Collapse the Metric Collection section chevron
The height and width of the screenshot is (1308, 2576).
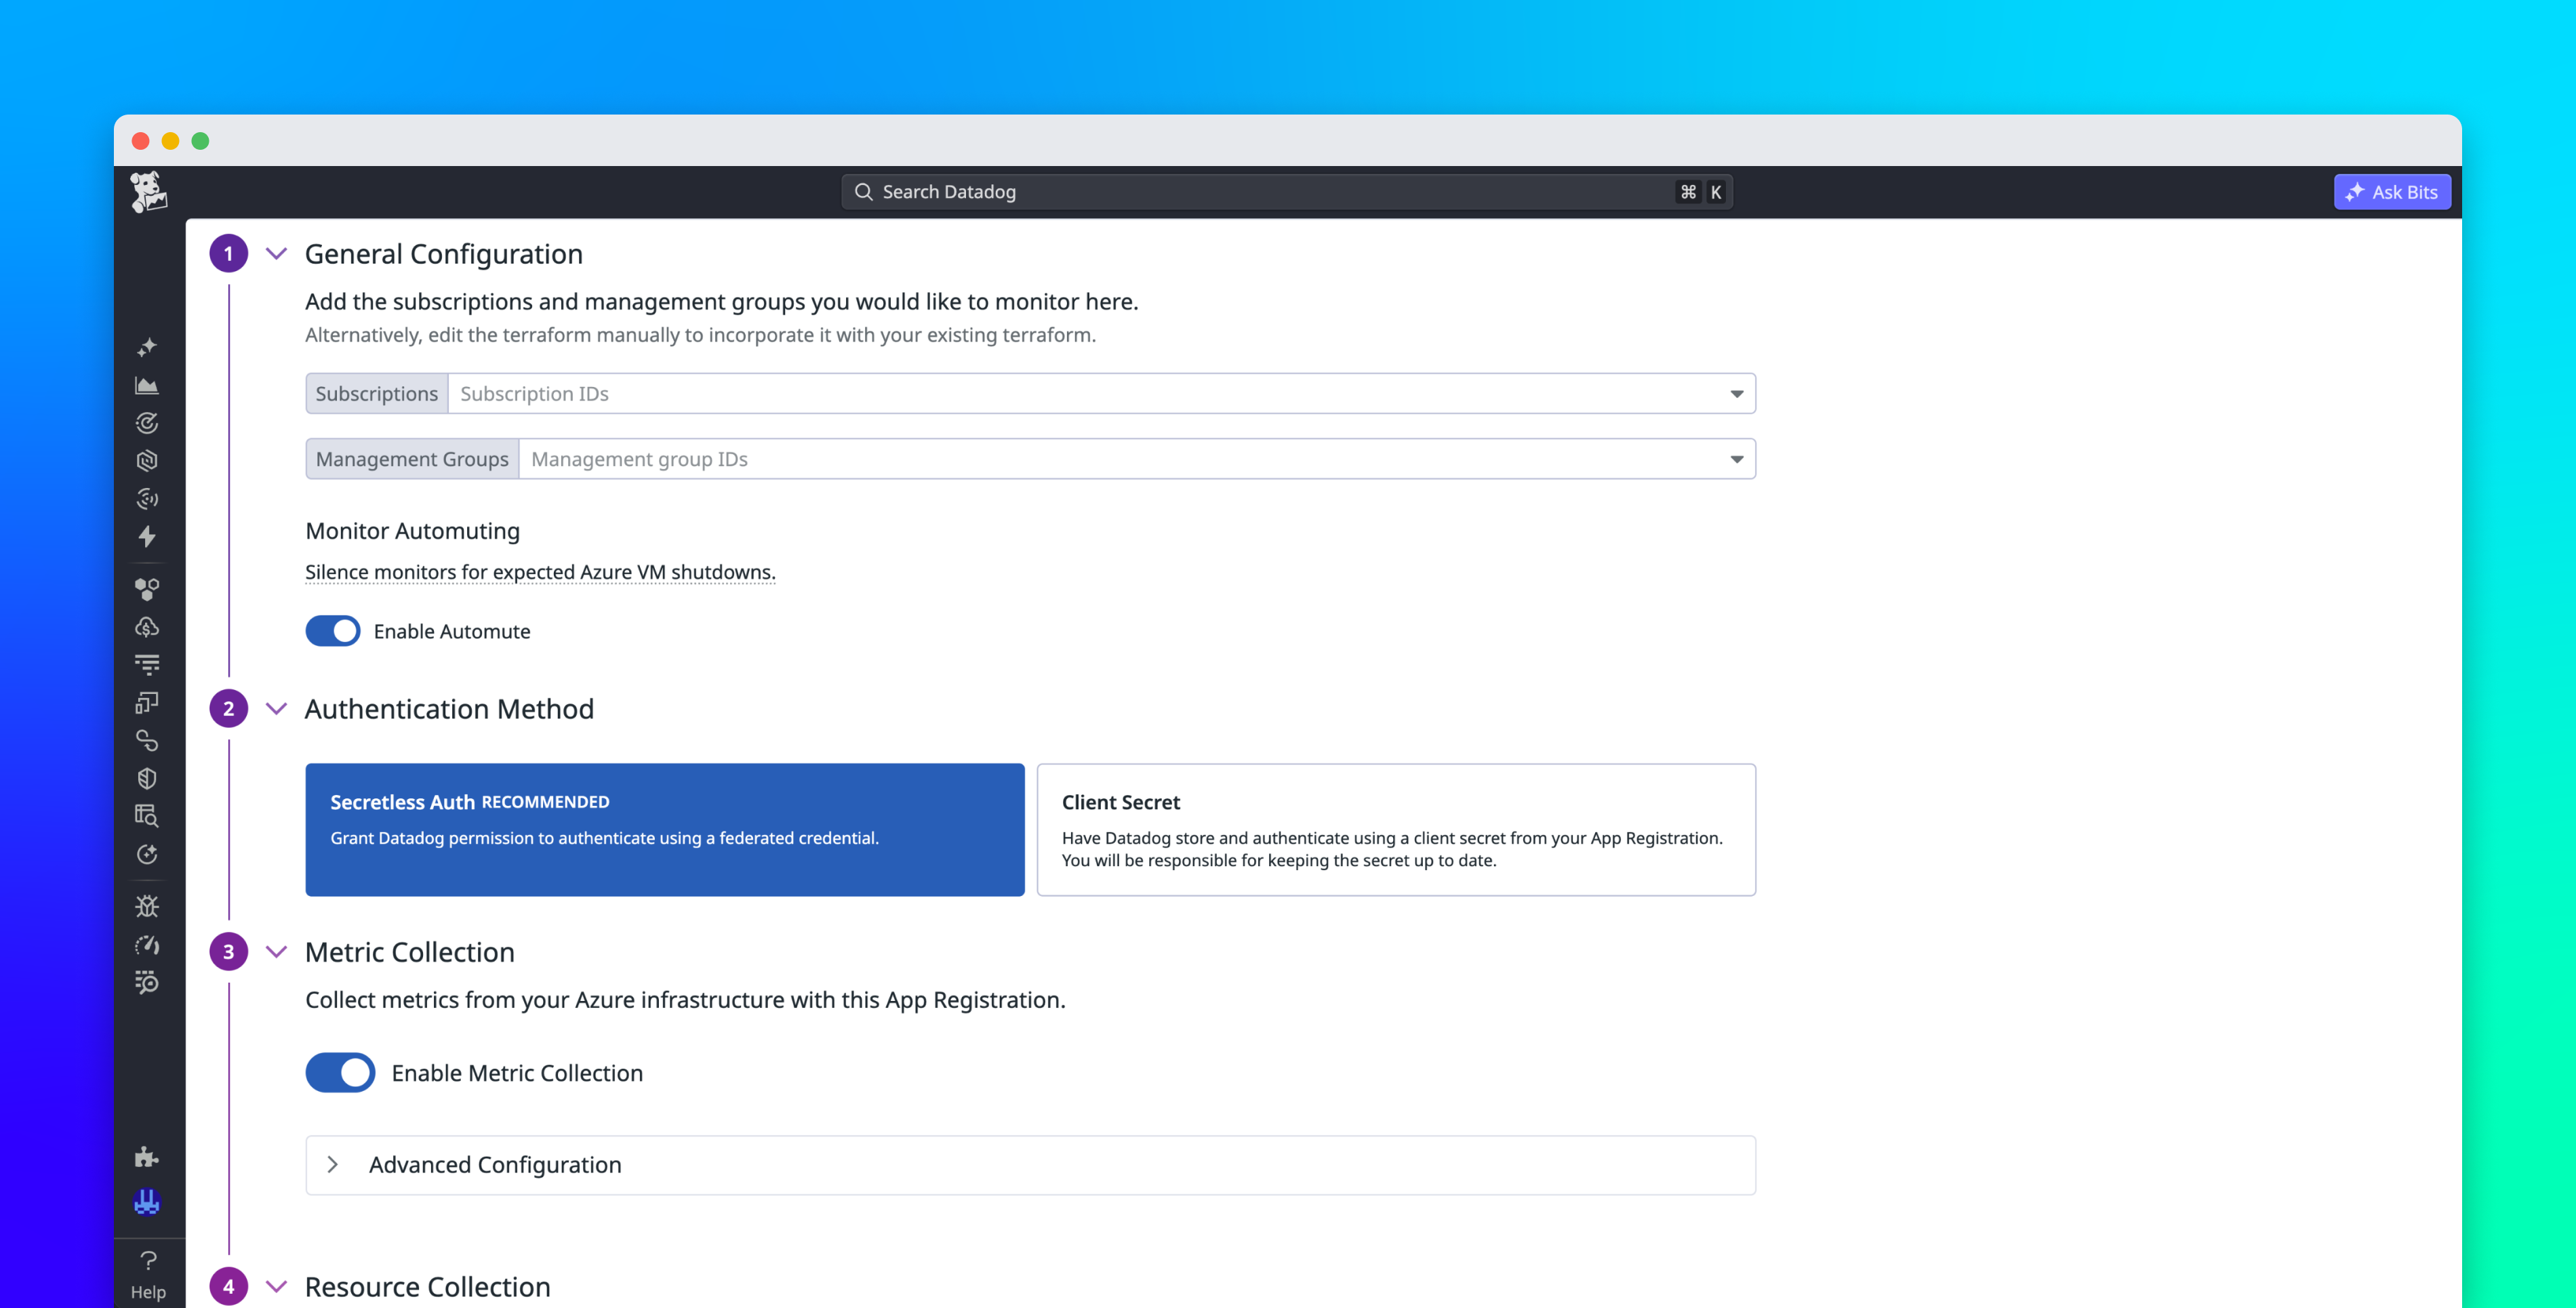277,952
